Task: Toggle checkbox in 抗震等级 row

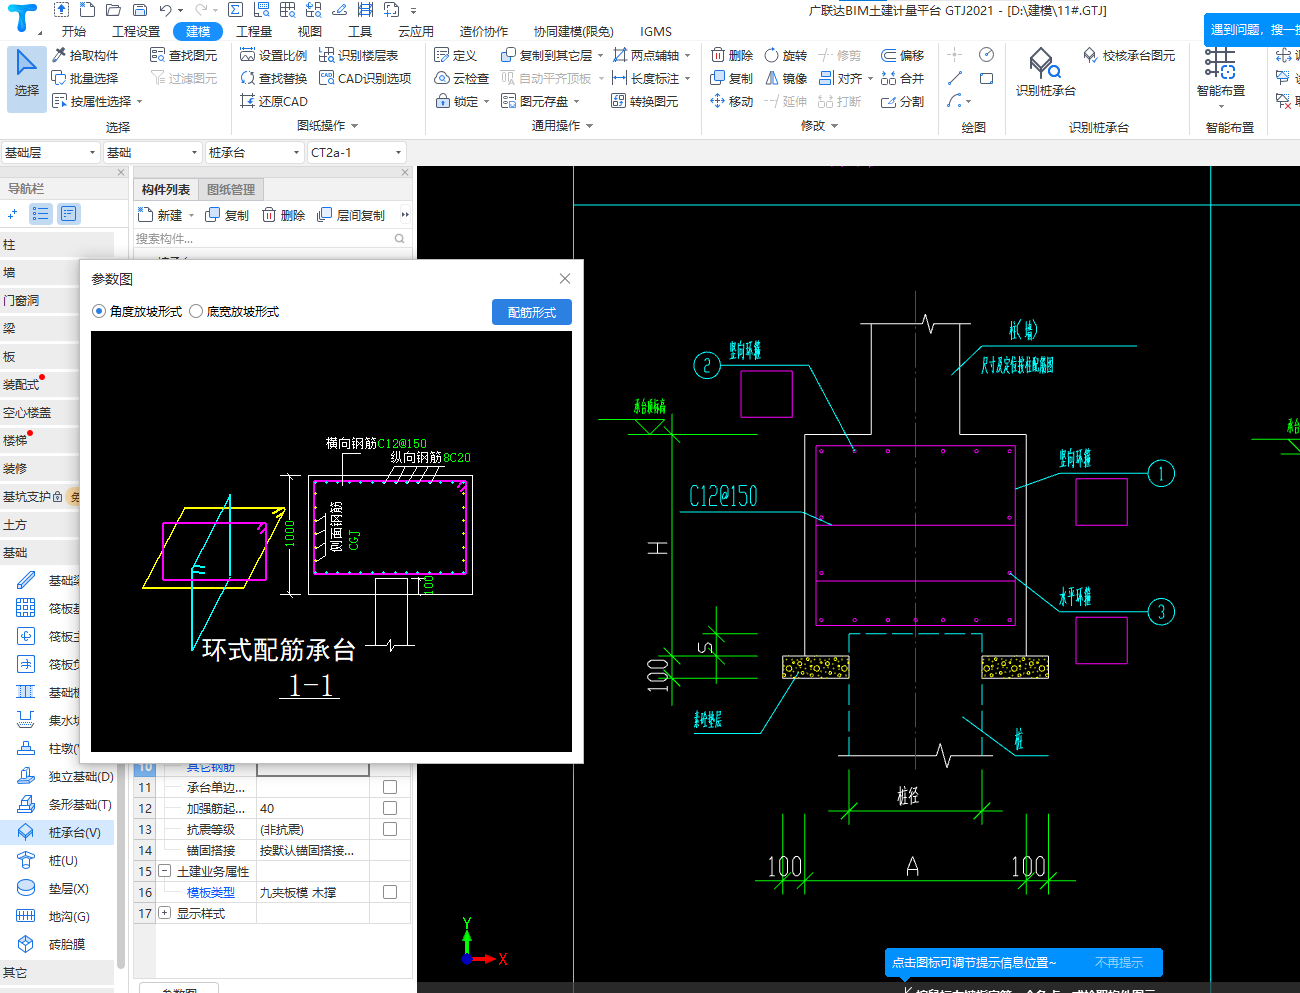Action: (390, 829)
